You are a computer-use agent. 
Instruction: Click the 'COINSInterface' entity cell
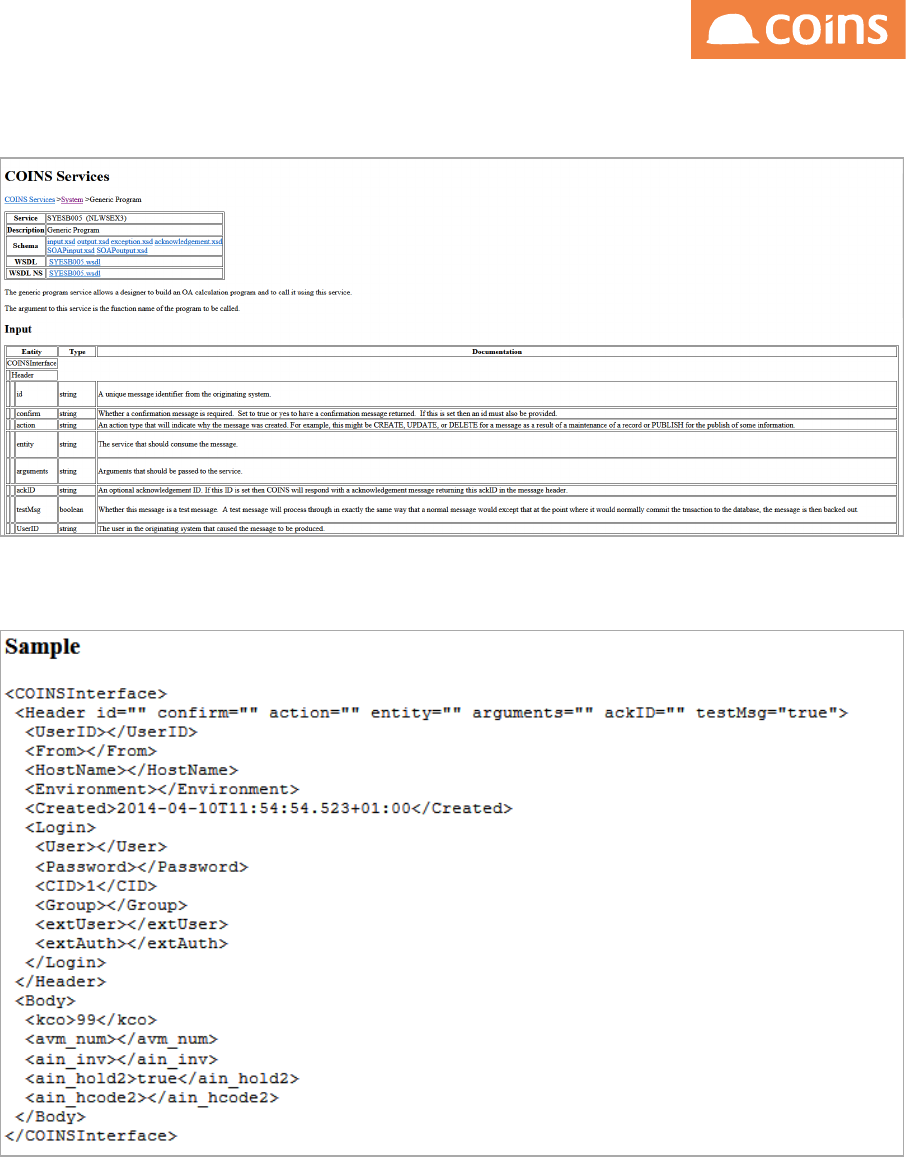pyautogui.click(x=31, y=363)
